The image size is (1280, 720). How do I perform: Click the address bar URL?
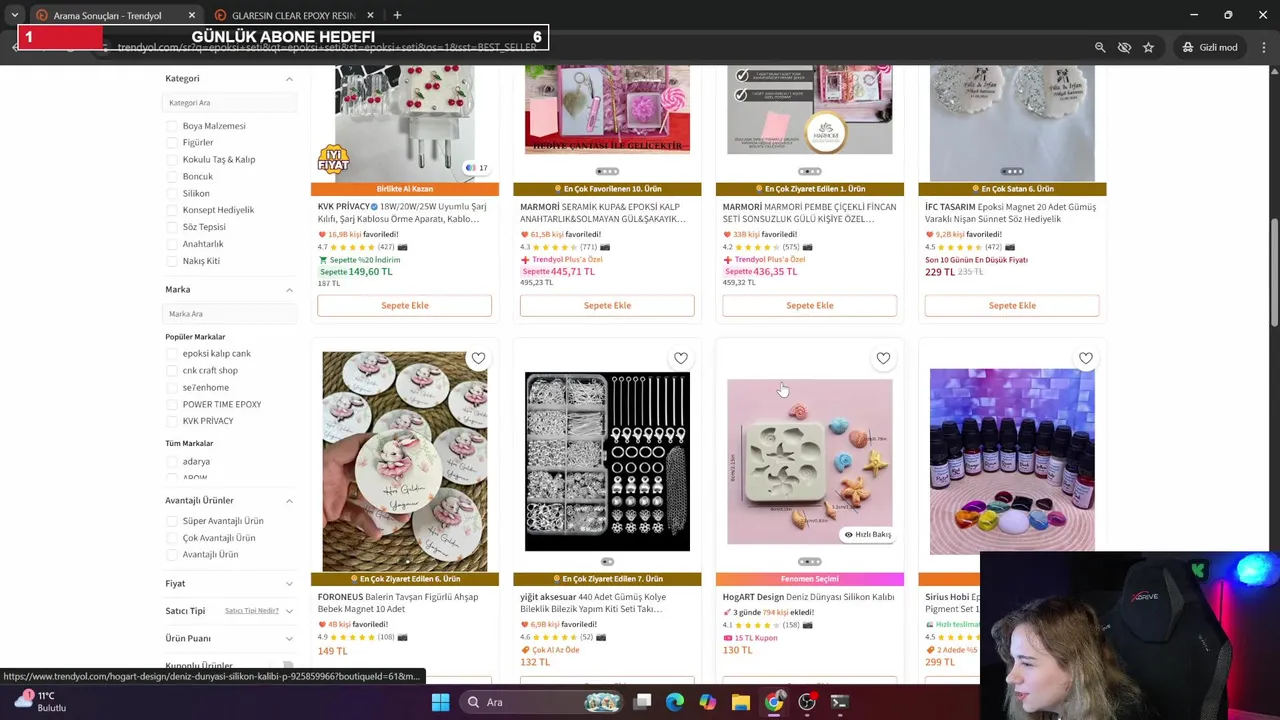point(326,47)
